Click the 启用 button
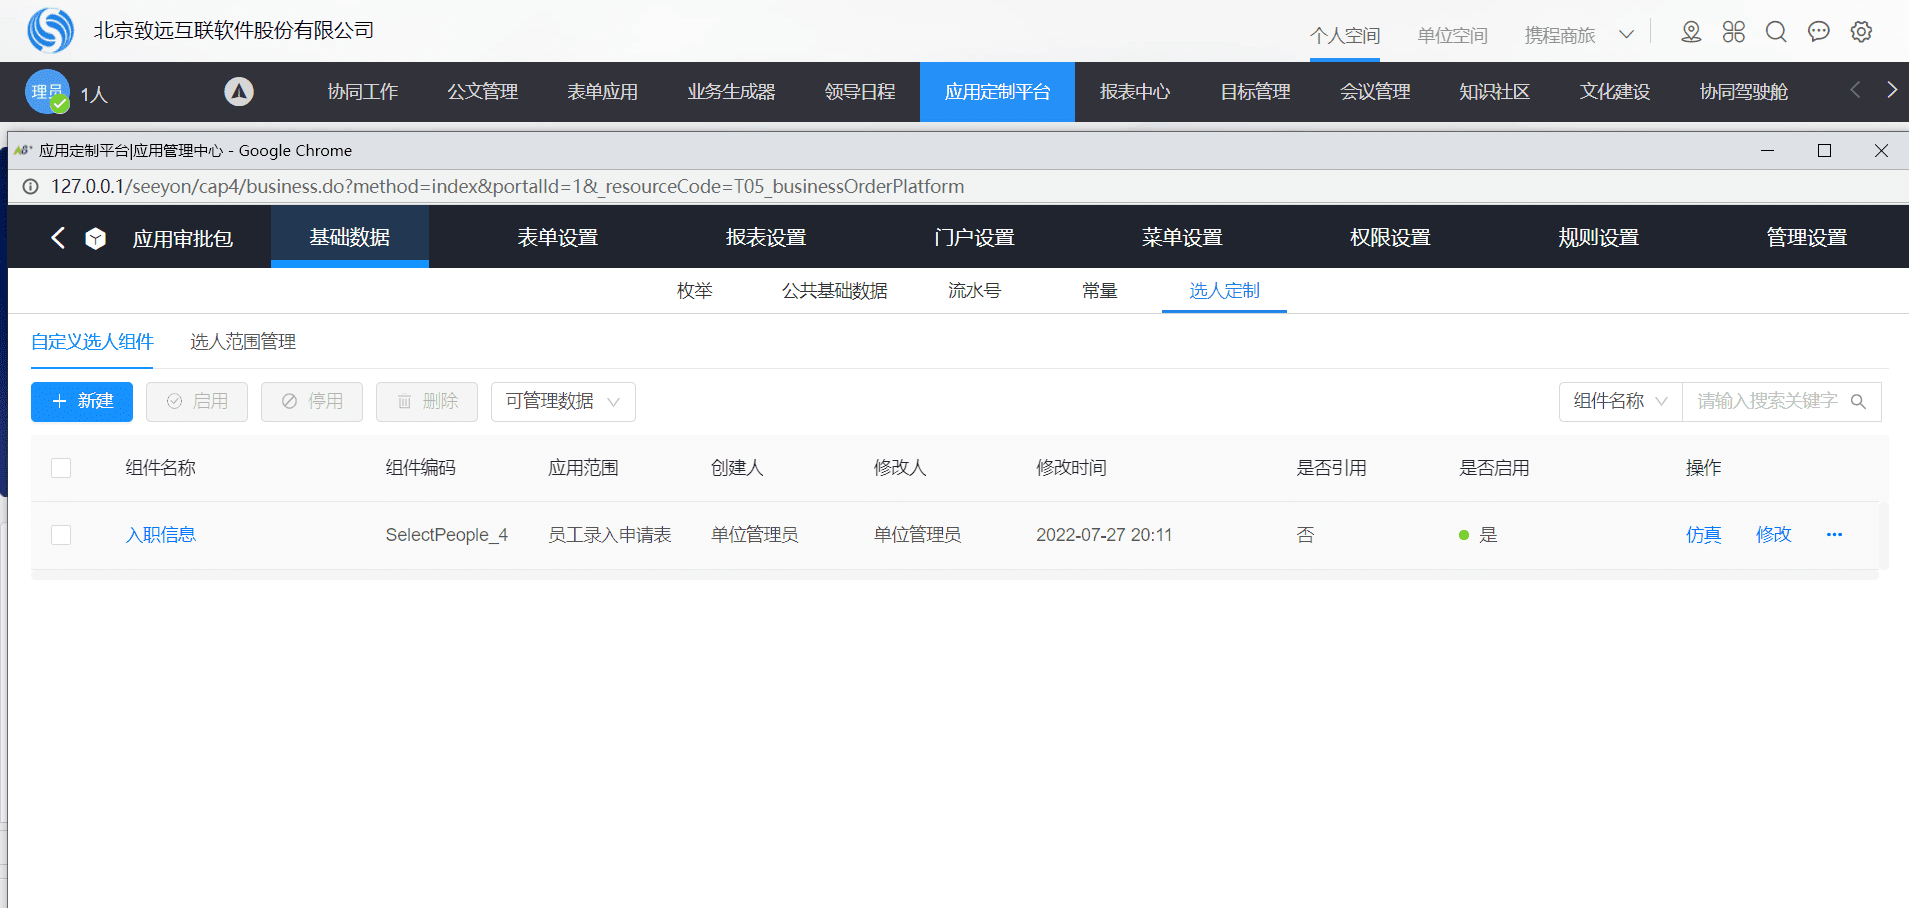This screenshot has height=908, width=1909. click(x=197, y=402)
